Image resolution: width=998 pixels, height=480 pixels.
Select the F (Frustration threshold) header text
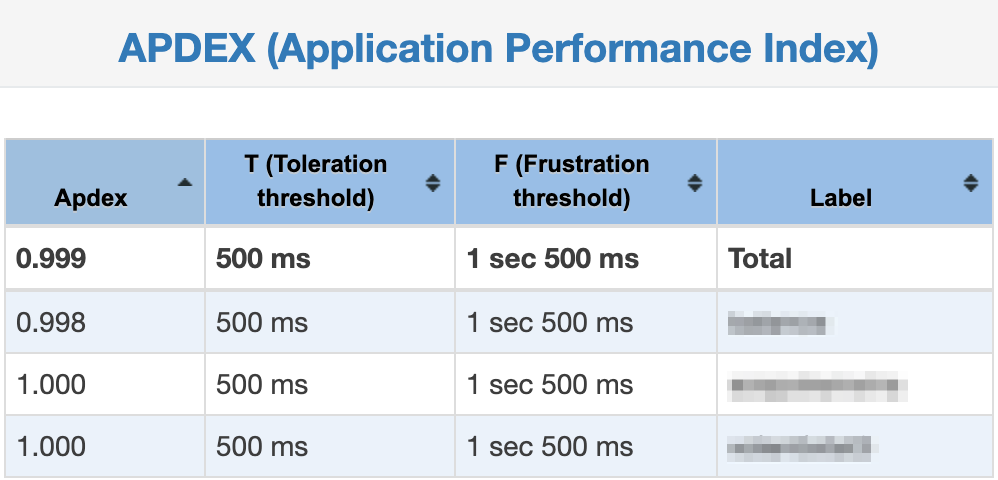(x=571, y=181)
